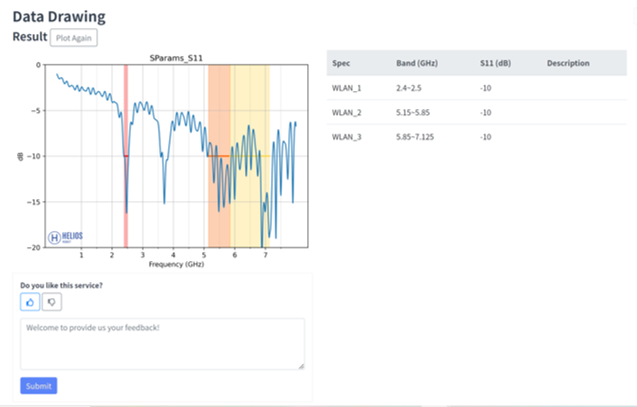Select the WLAN_2 spec entry

coord(347,112)
